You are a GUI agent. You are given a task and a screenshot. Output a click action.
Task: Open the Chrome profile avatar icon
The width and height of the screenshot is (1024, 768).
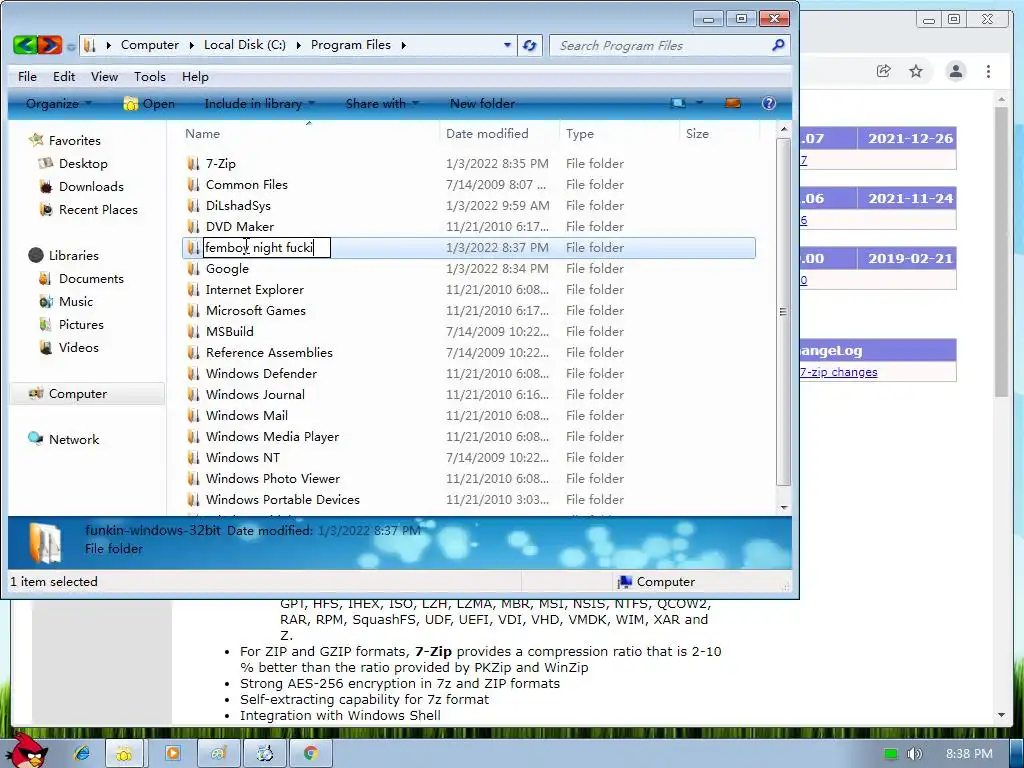point(956,71)
